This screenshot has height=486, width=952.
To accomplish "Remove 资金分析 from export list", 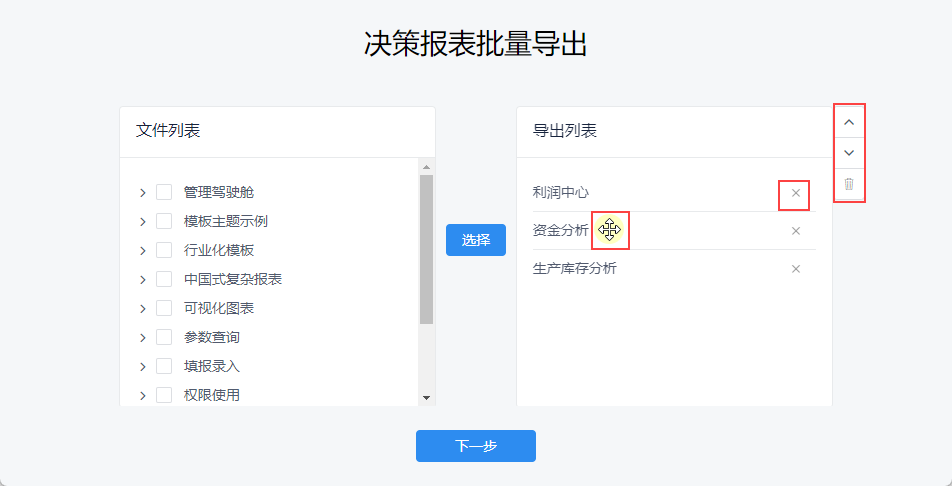I will 796,231.
